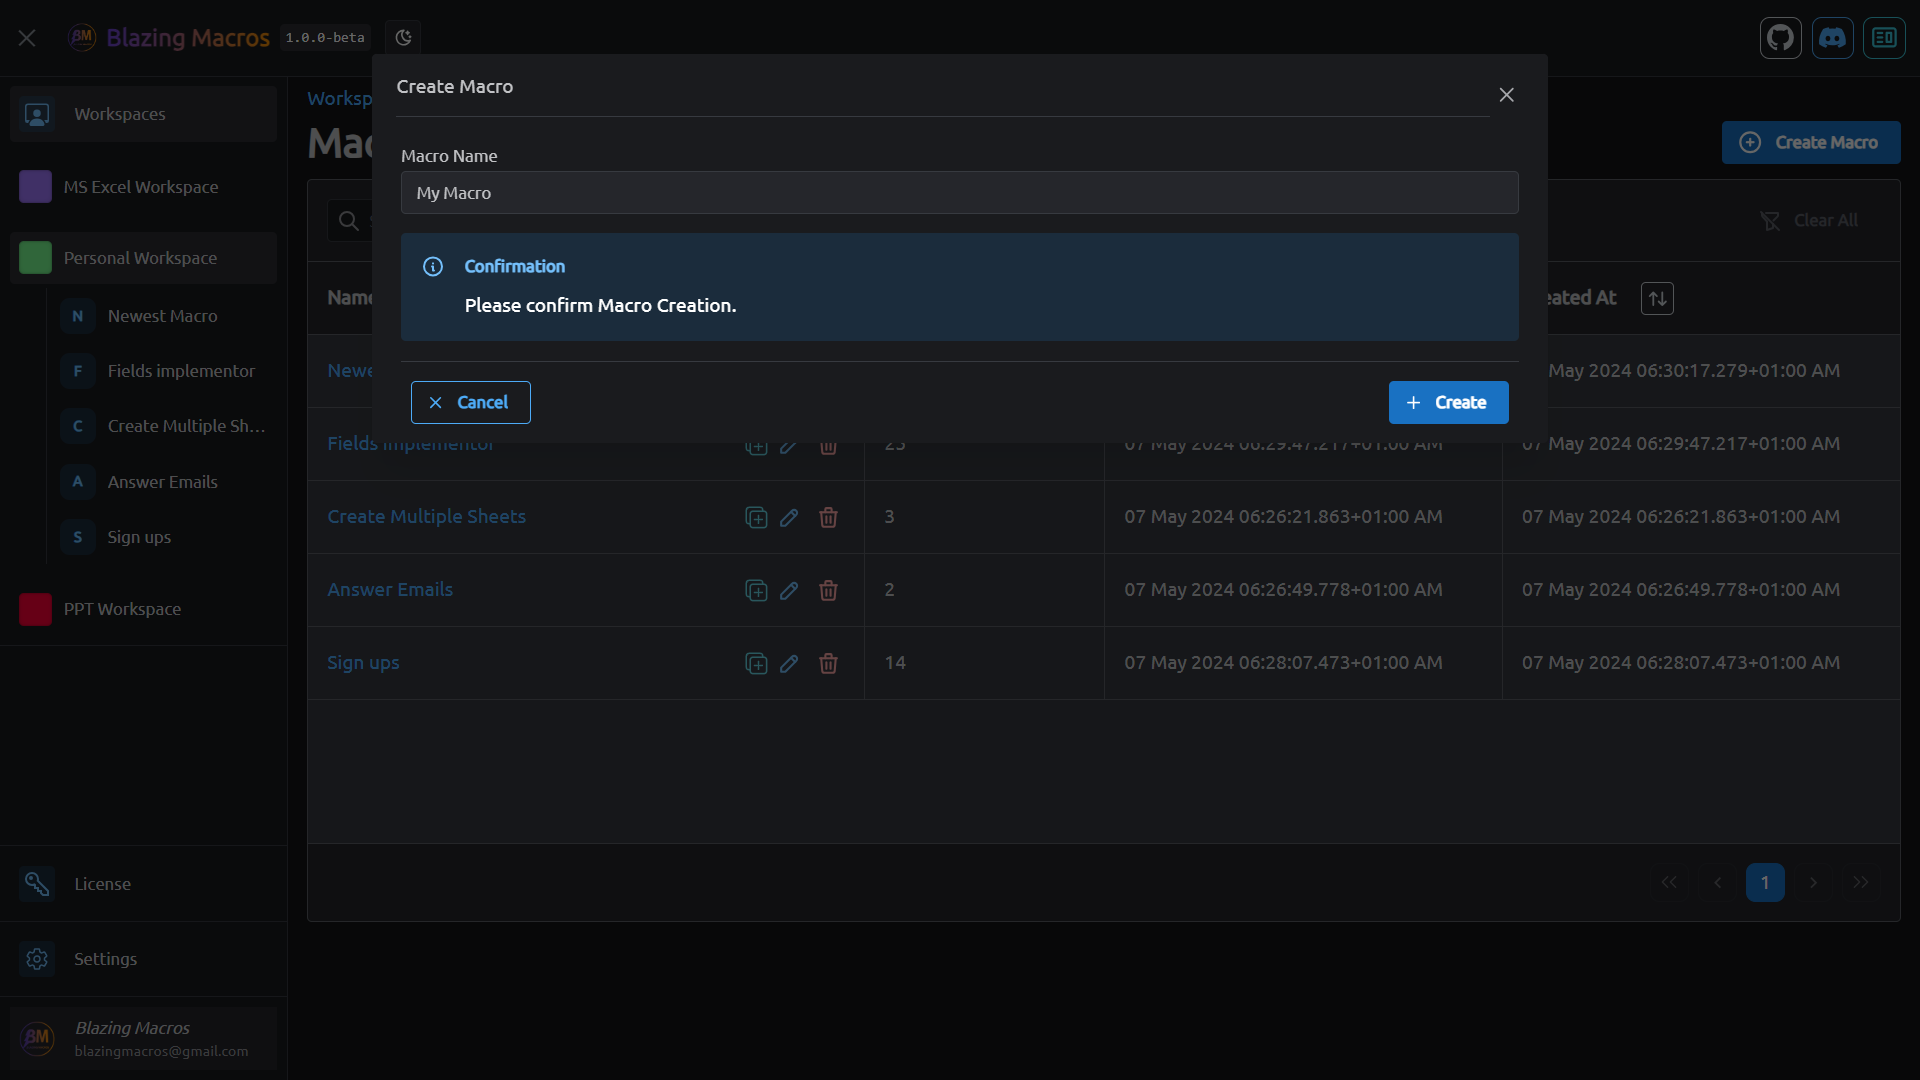Select MS Excel Workspace

(144, 187)
